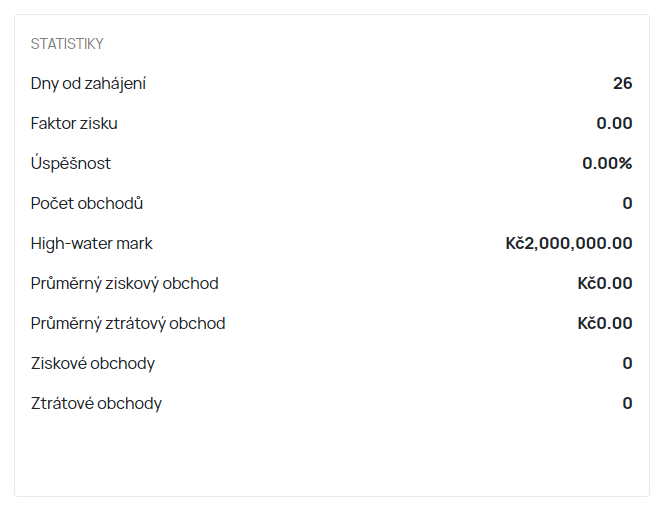The image size is (659, 515).
Task: Select the Dny od zahájení label
Action: (88, 84)
